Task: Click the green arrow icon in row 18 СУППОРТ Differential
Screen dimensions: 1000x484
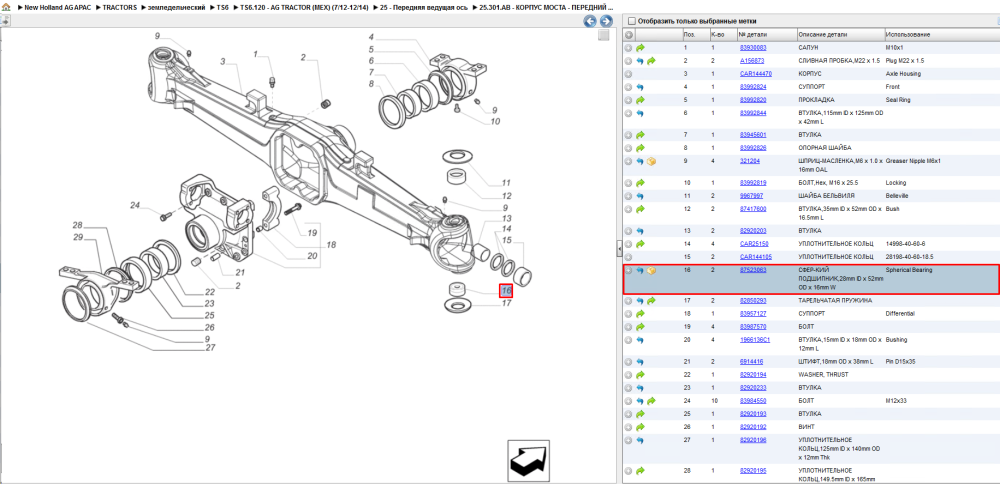Action: coord(640,314)
